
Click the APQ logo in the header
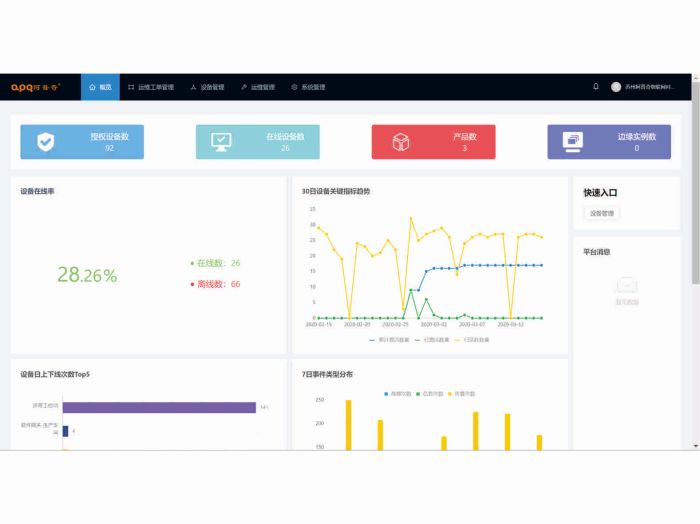tap(35, 87)
